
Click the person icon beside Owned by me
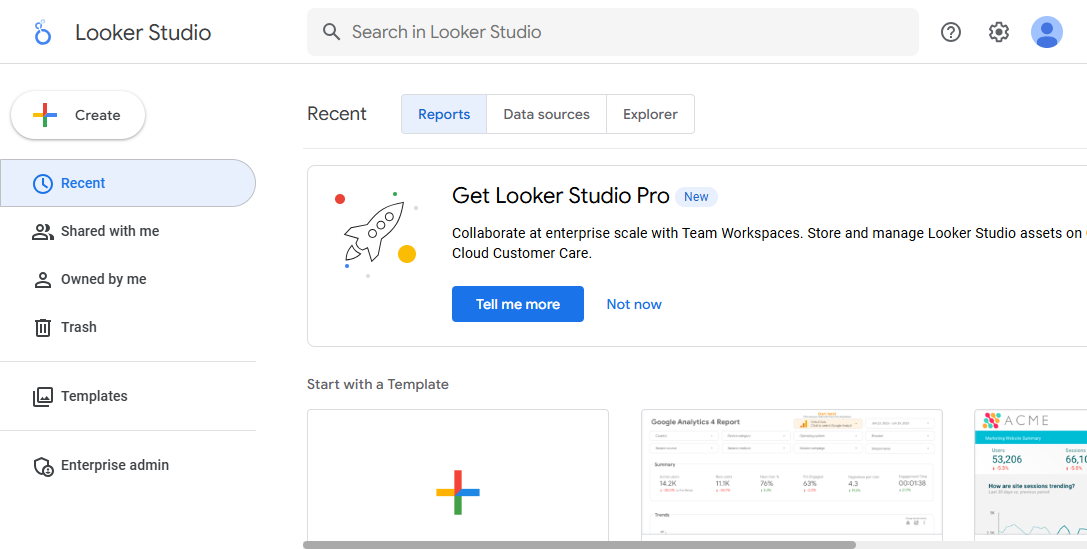pos(43,279)
